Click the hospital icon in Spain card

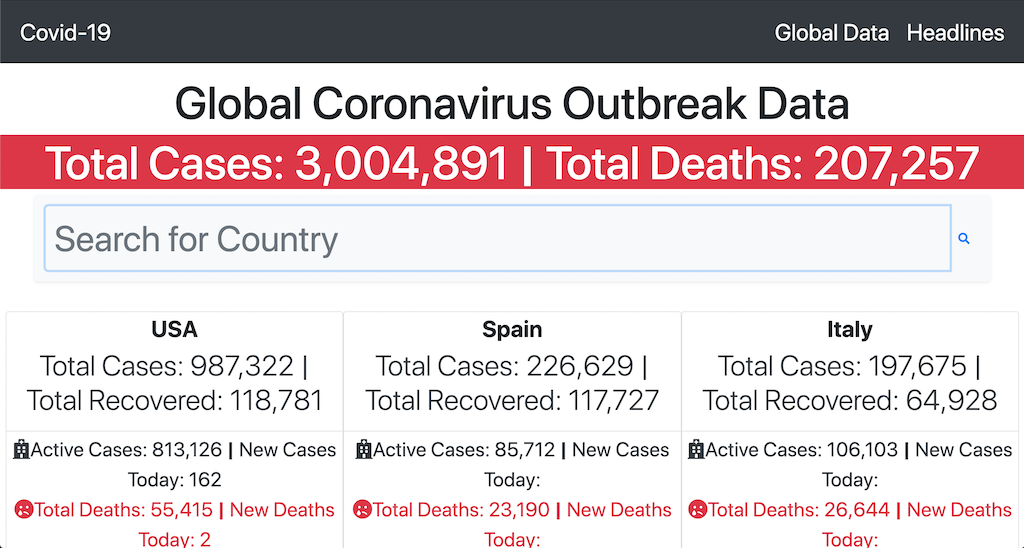pyautogui.click(x=364, y=449)
